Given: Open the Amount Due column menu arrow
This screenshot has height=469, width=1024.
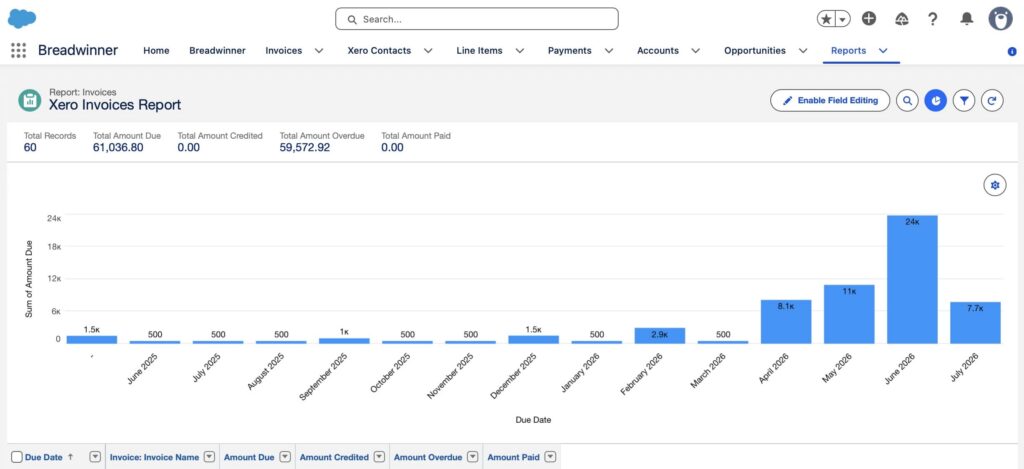Looking at the screenshot, I should (285, 457).
